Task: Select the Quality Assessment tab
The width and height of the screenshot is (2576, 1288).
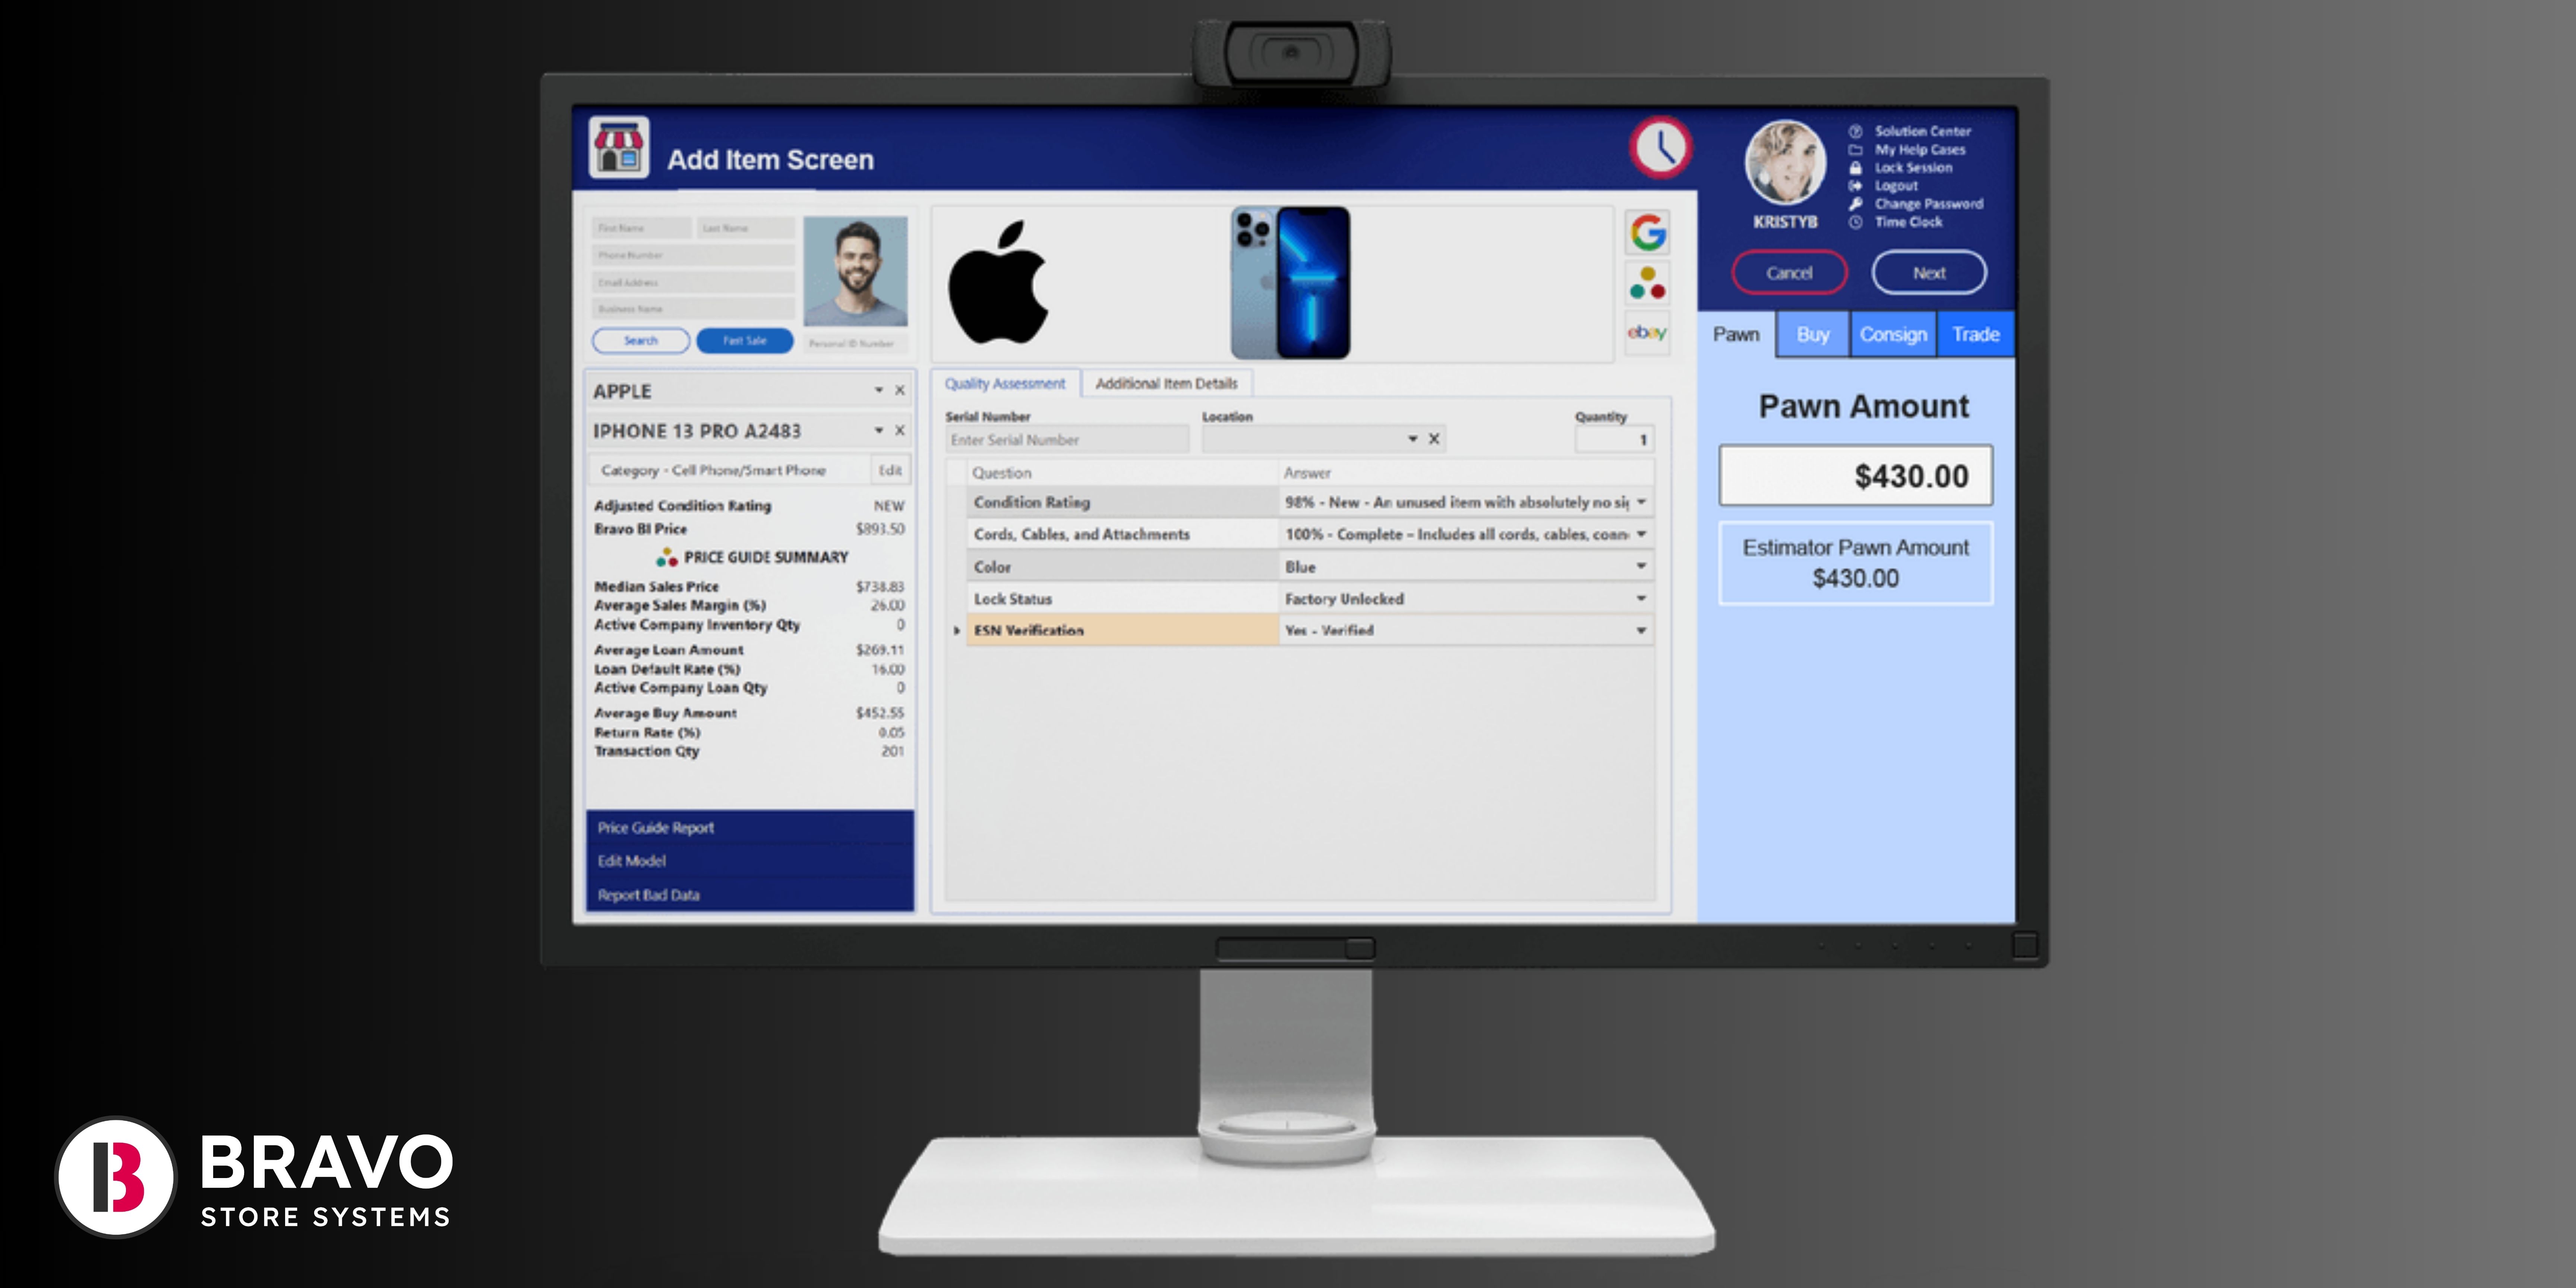Action: pos(1005,384)
